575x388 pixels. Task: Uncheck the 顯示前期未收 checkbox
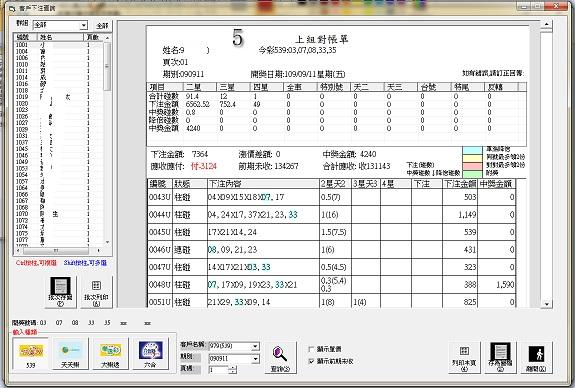pyautogui.click(x=311, y=361)
